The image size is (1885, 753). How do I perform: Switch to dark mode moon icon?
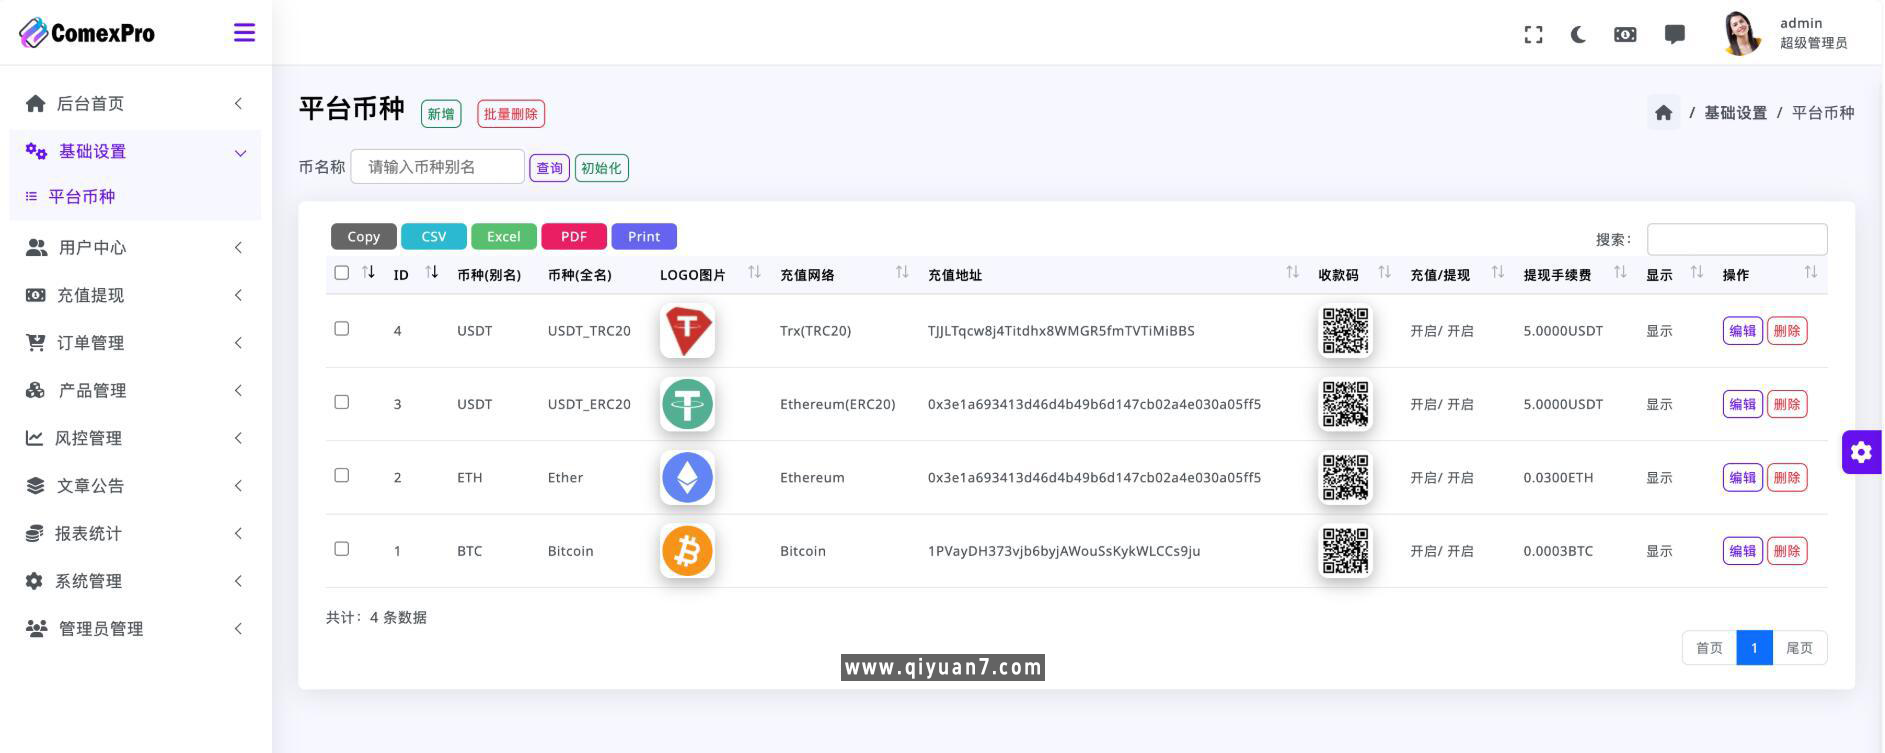(x=1578, y=35)
